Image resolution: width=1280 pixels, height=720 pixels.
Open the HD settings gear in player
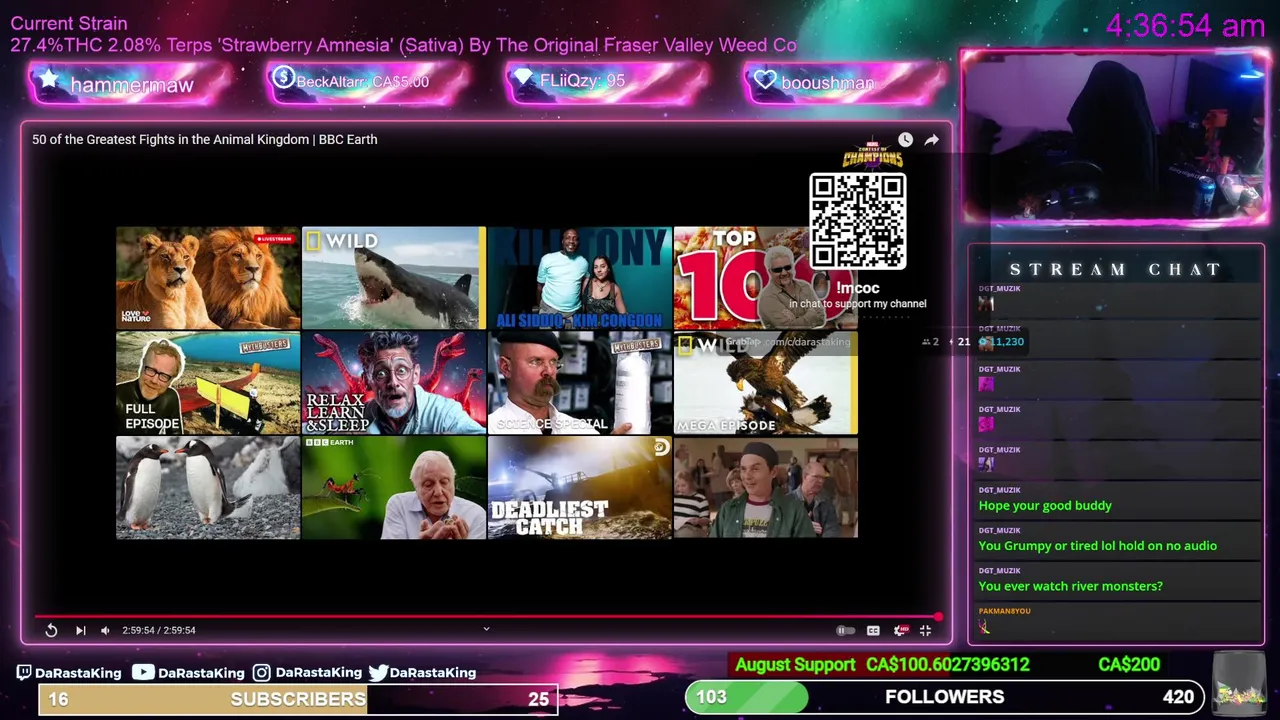click(x=900, y=630)
